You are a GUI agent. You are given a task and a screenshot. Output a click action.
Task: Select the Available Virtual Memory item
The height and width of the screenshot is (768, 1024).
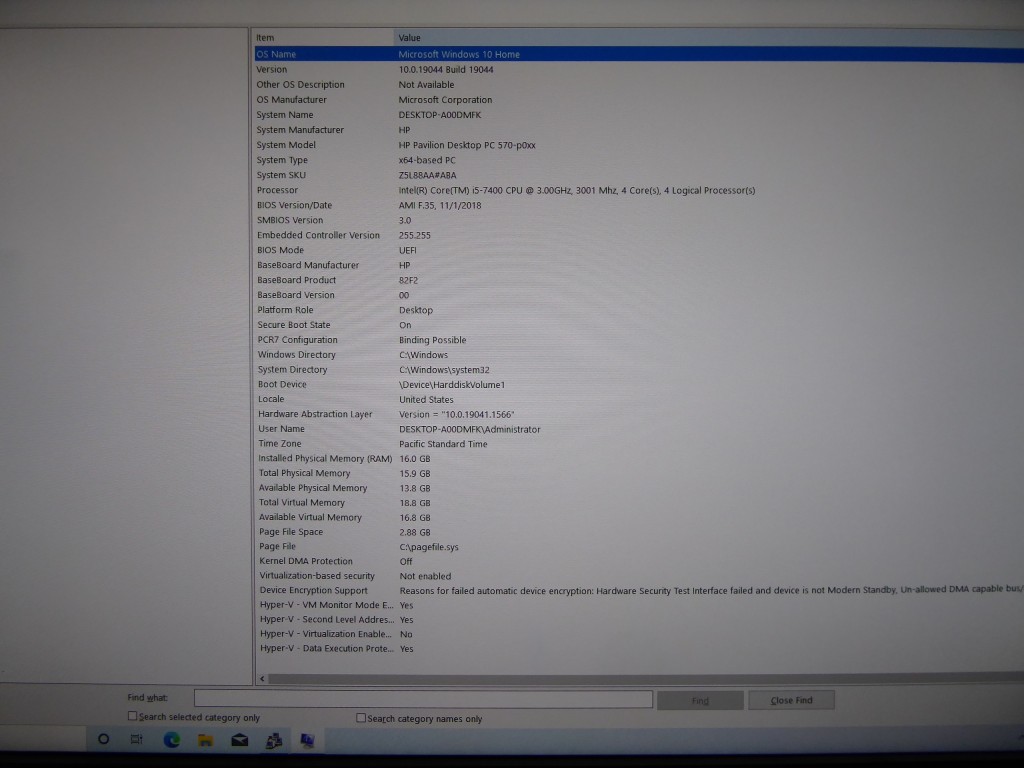coord(310,517)
